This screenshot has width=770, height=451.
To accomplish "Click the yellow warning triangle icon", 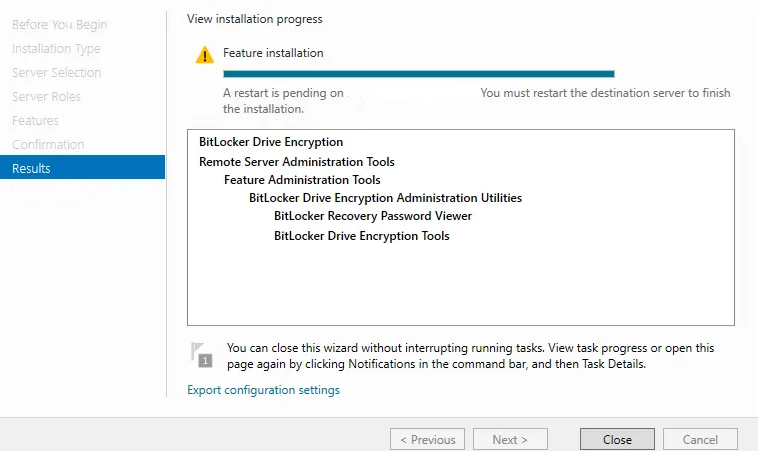I will point(205,55).
